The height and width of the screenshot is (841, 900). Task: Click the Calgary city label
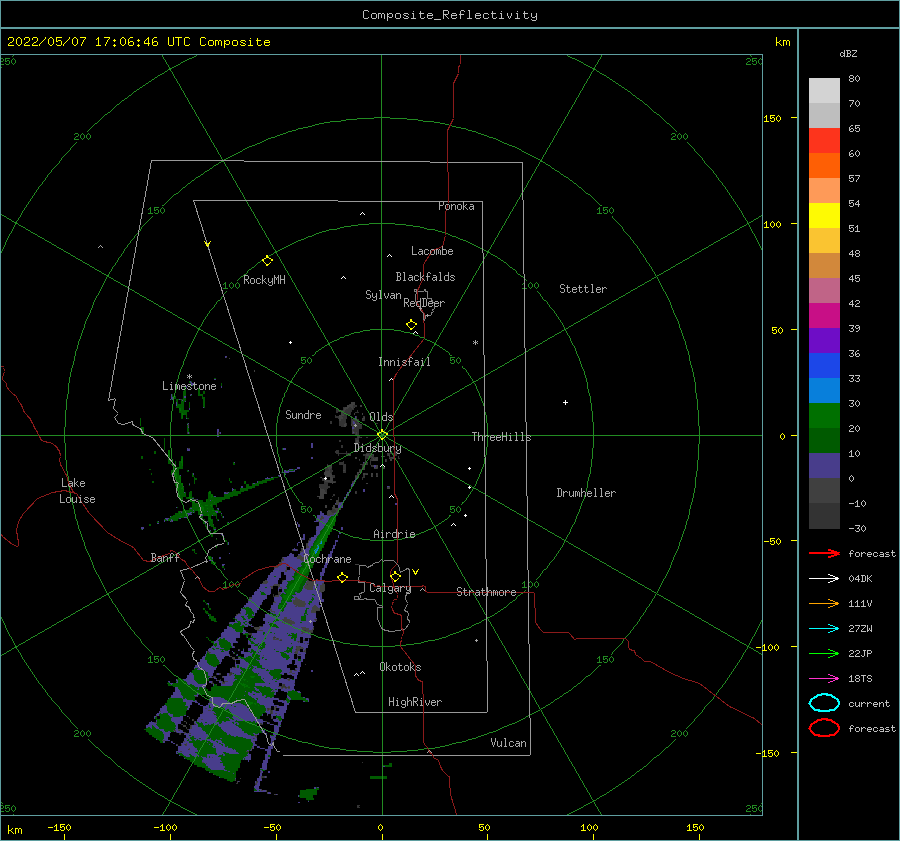pyautogui.click(x=390, y=588)
